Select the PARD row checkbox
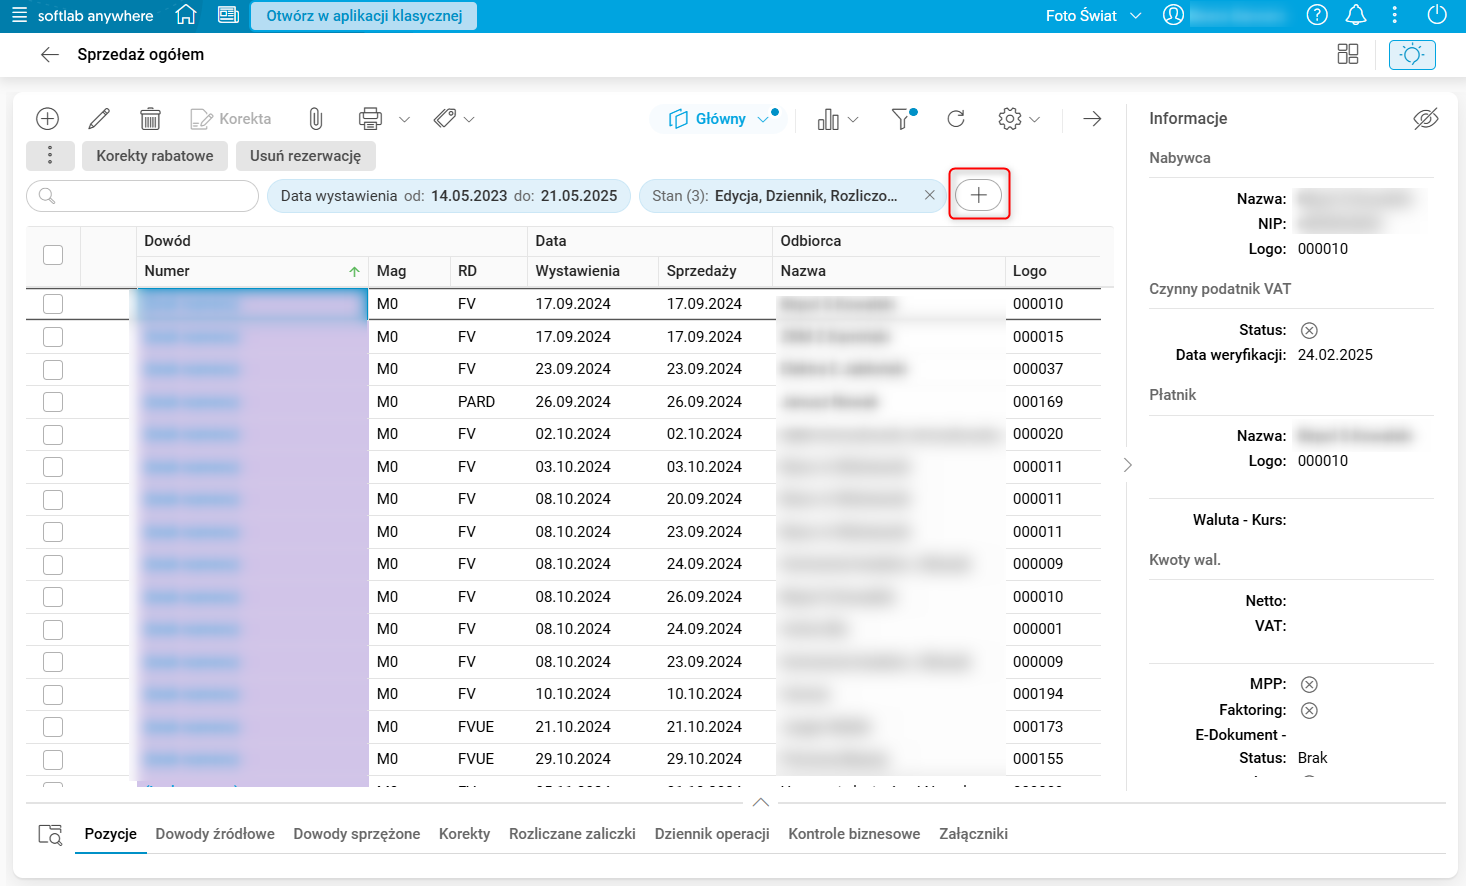 tap(53, 402)
